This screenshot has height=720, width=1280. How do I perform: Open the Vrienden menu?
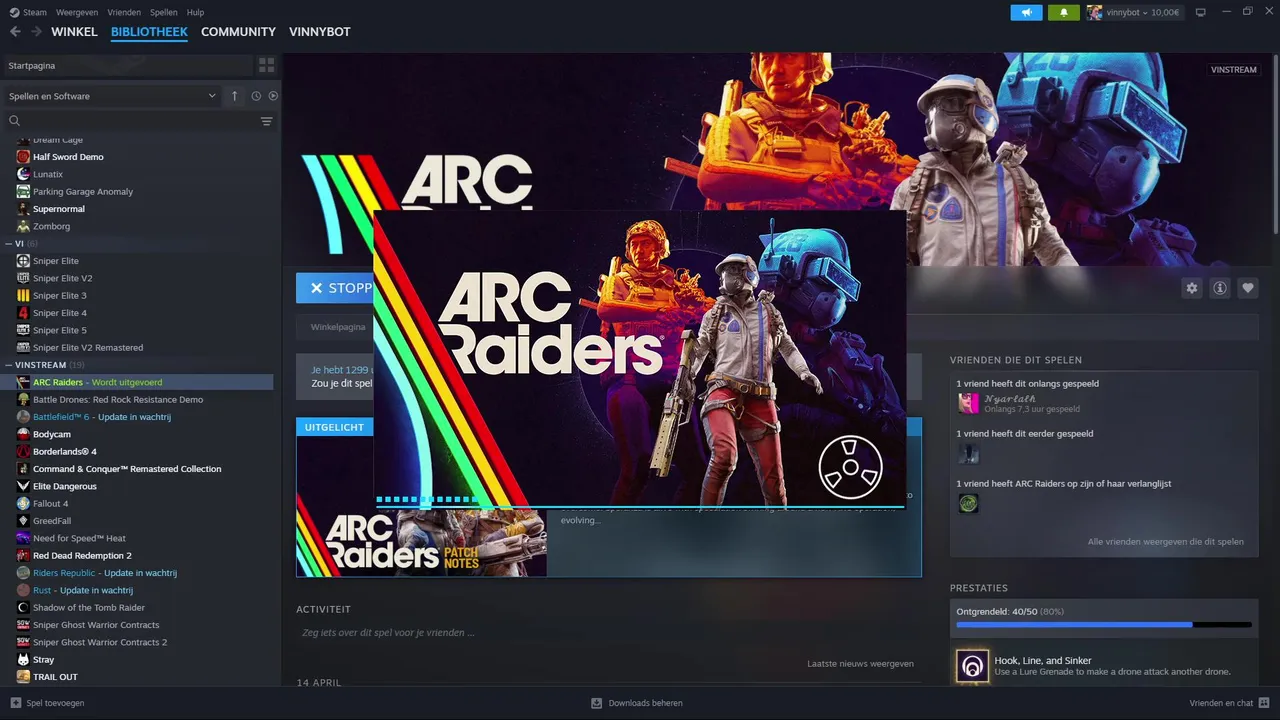point(124,12)
